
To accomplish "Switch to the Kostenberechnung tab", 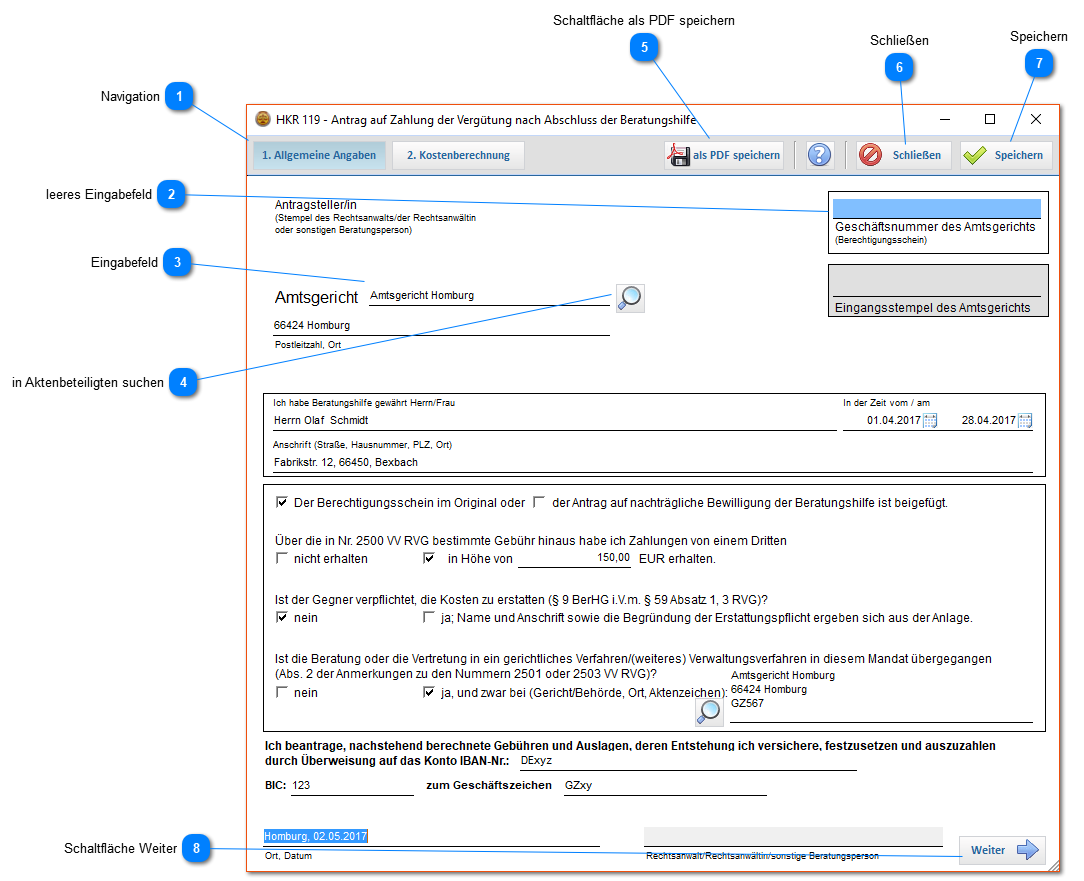I will 458,155.
